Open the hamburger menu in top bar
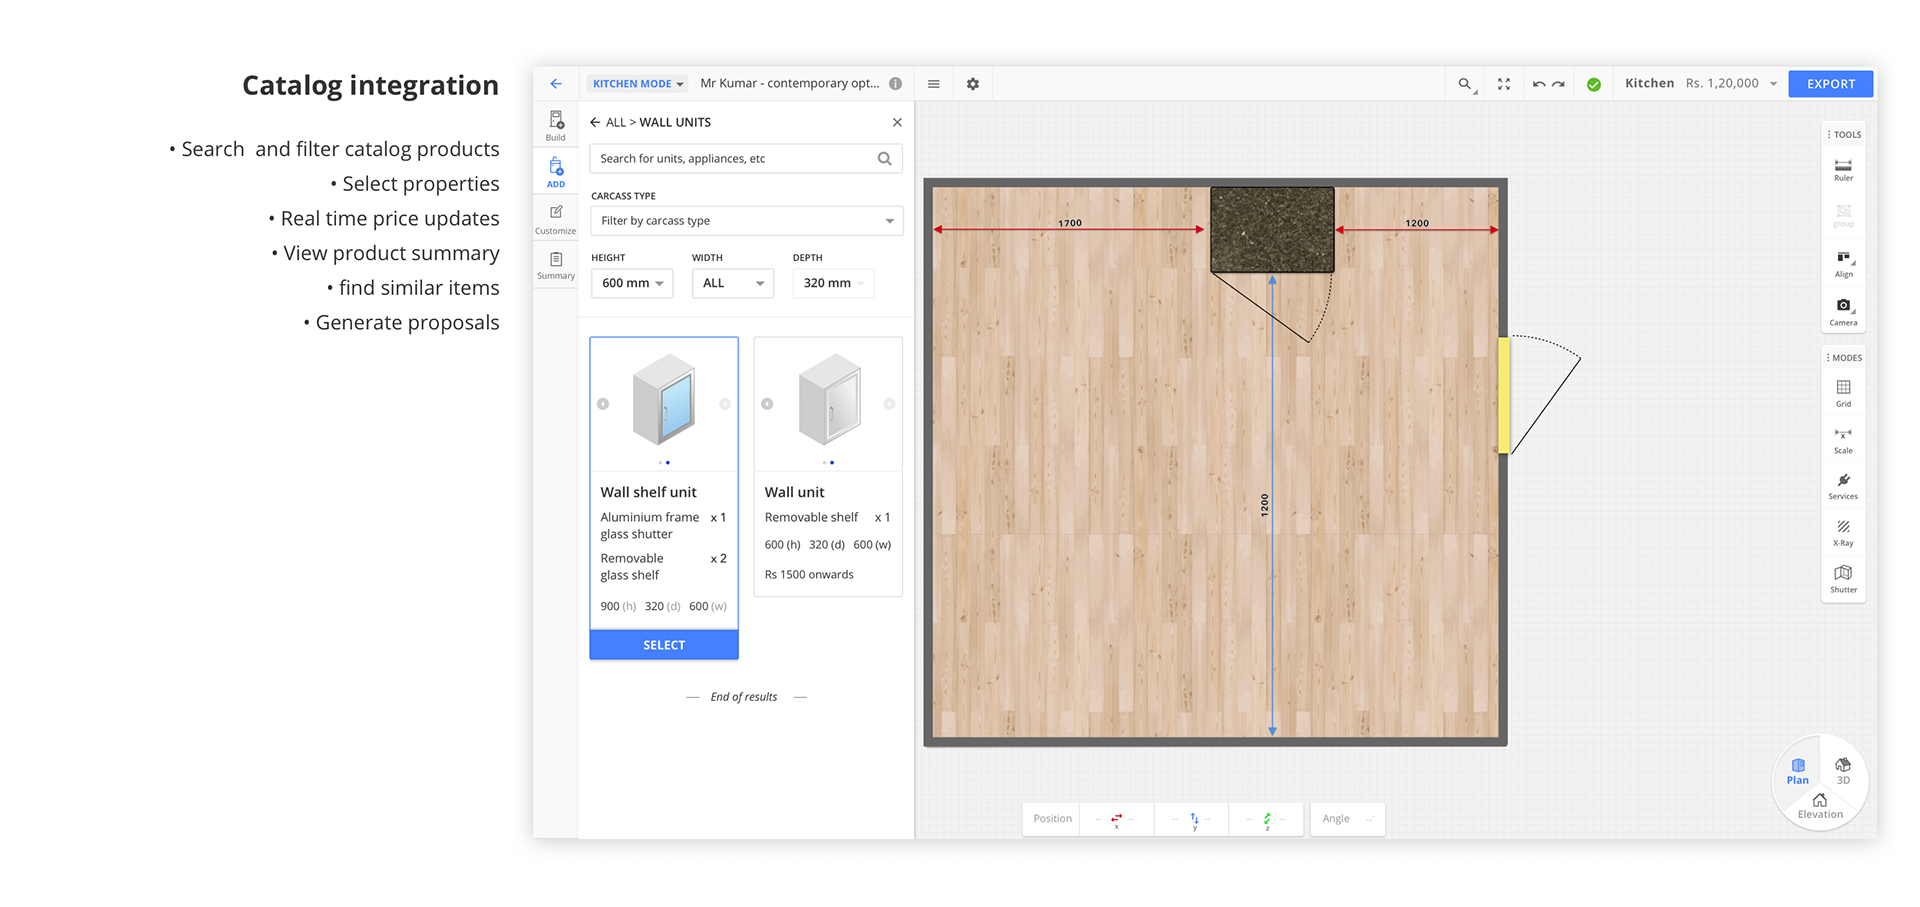Image resolution: width=1920 pixels, height=907 pixels. (933, 84)
